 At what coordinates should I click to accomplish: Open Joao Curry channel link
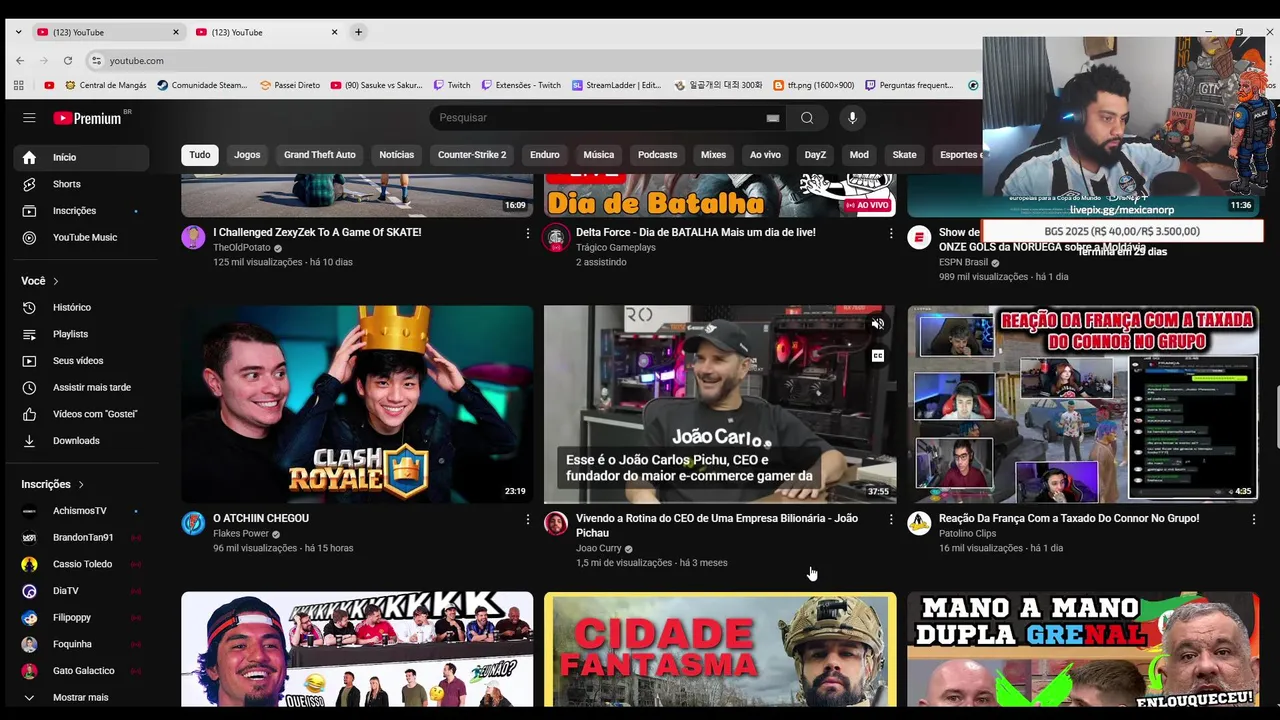(x=599, y=548)
